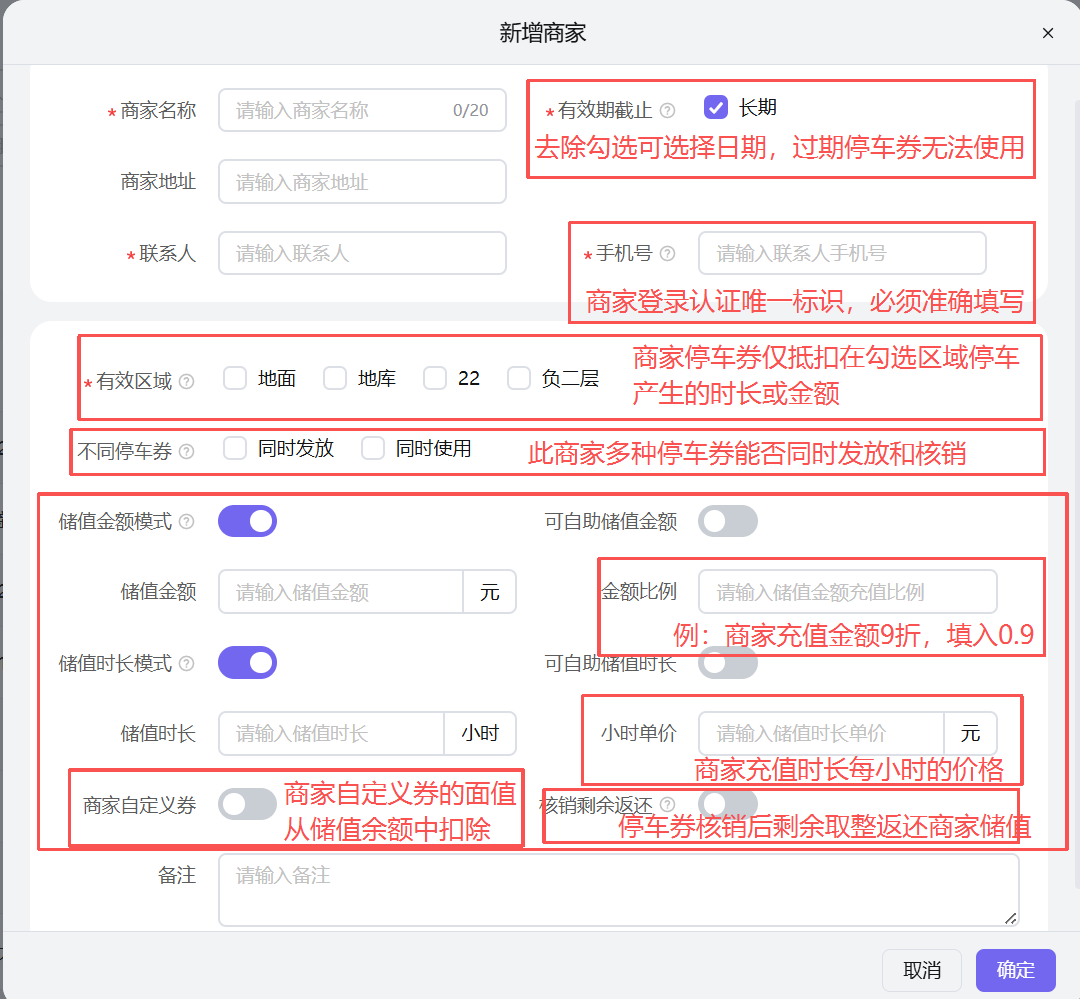Click the 确定 confirm button

pos(1015,970)
